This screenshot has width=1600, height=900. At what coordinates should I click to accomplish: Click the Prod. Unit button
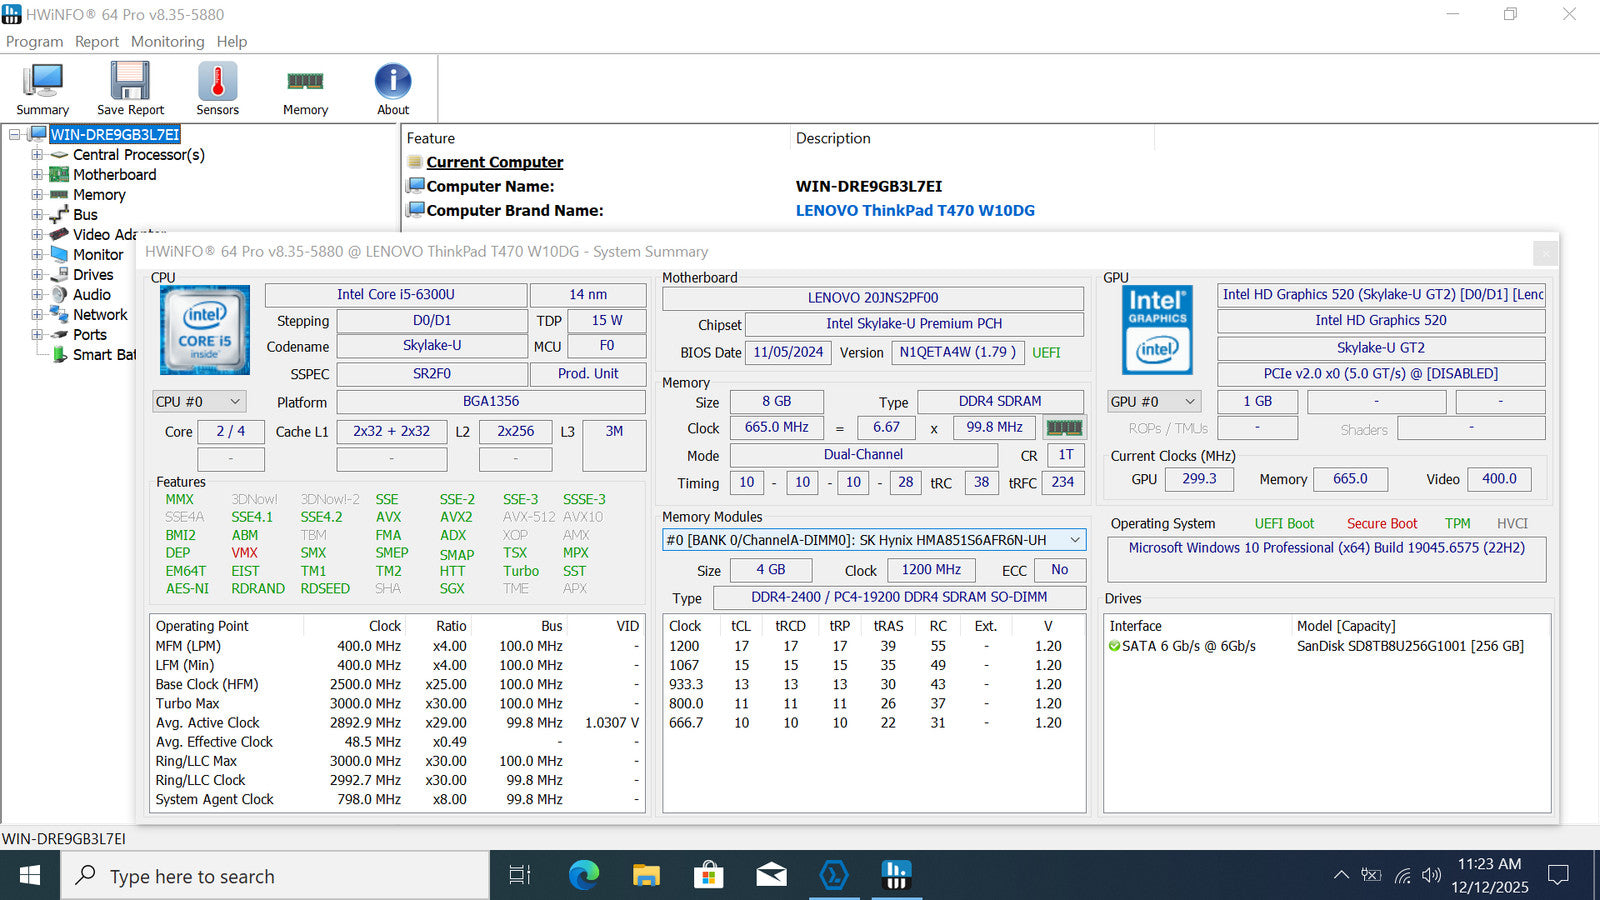pos(588,374)
